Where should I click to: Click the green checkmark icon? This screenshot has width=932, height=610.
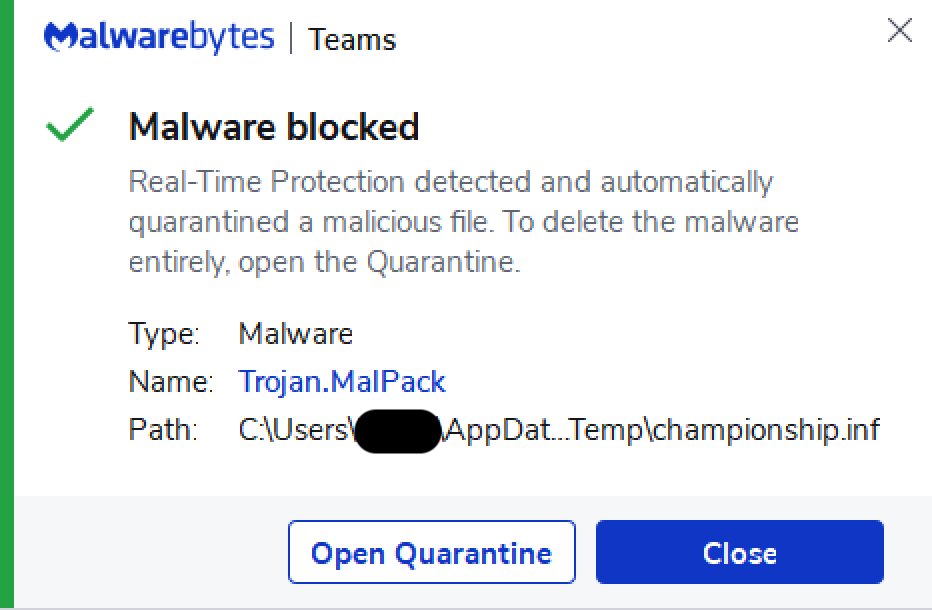(70, 126)
